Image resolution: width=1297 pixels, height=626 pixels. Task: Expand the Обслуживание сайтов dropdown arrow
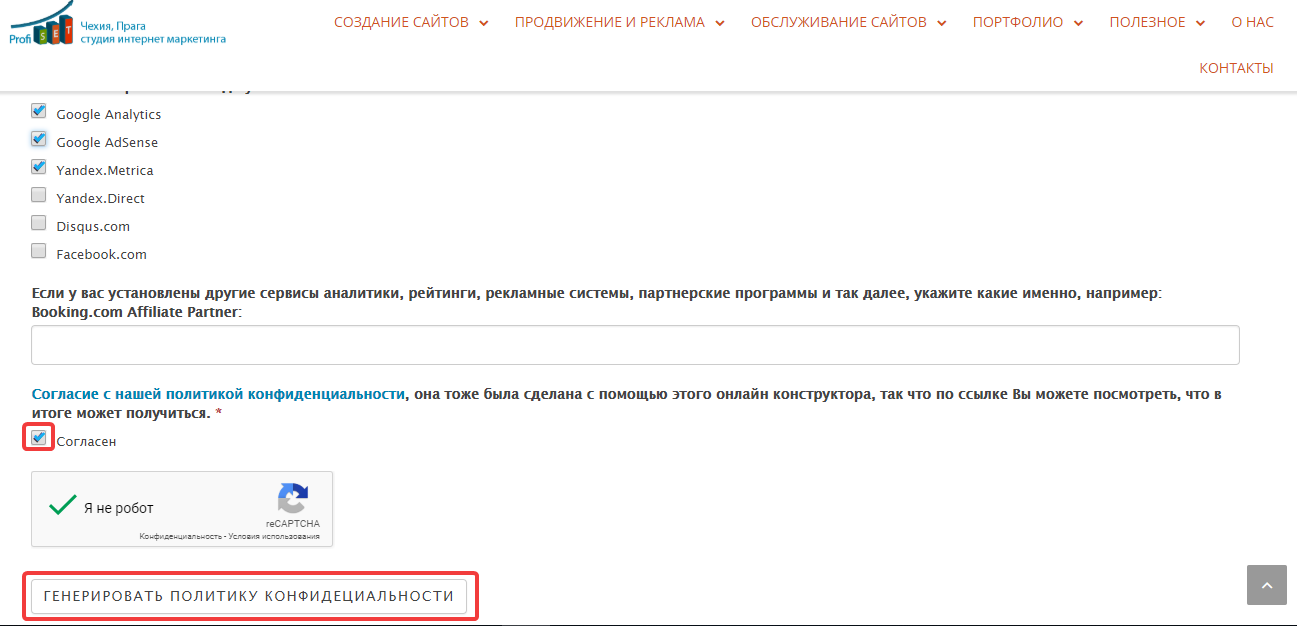click(x=942, y=23)
